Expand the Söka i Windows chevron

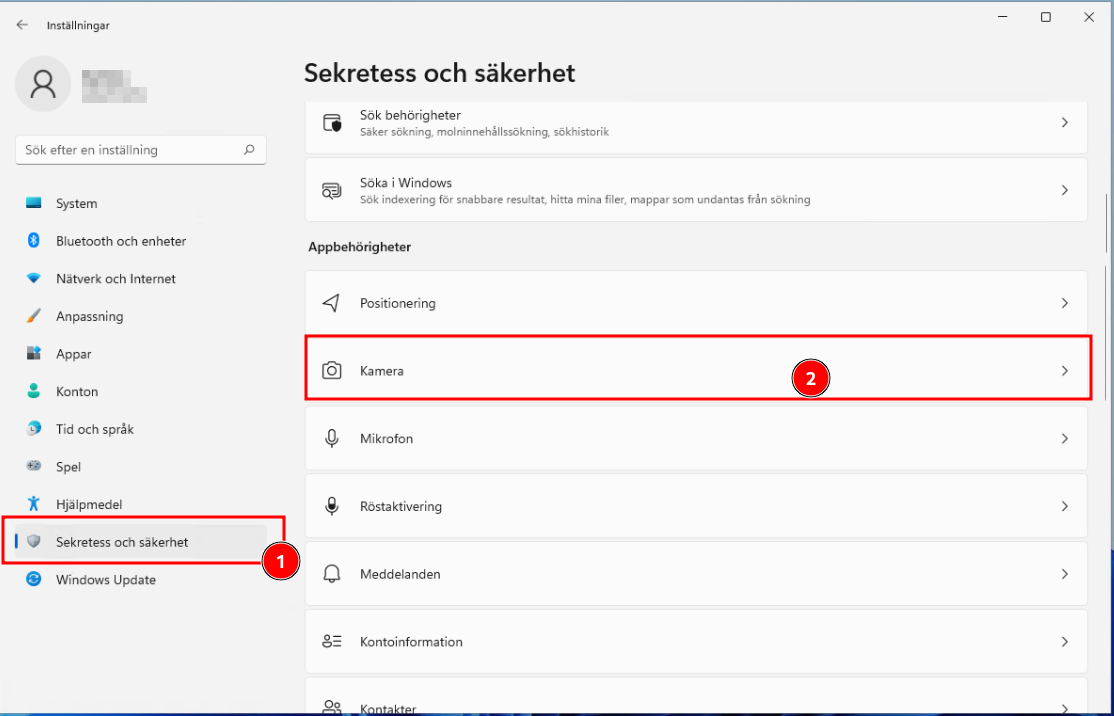point(1064,190)
